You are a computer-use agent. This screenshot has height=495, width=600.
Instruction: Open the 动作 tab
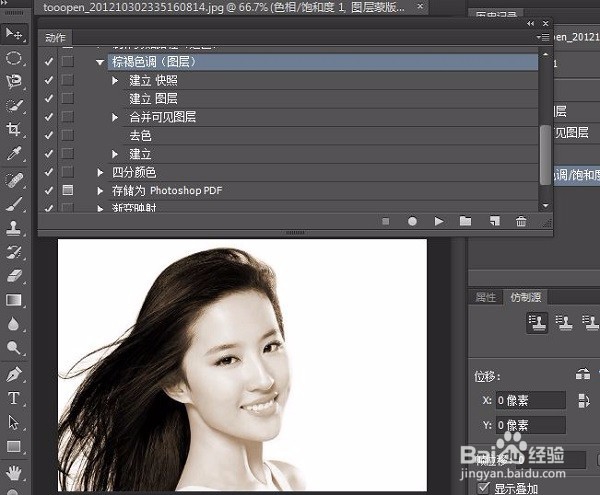click(55, 37)
